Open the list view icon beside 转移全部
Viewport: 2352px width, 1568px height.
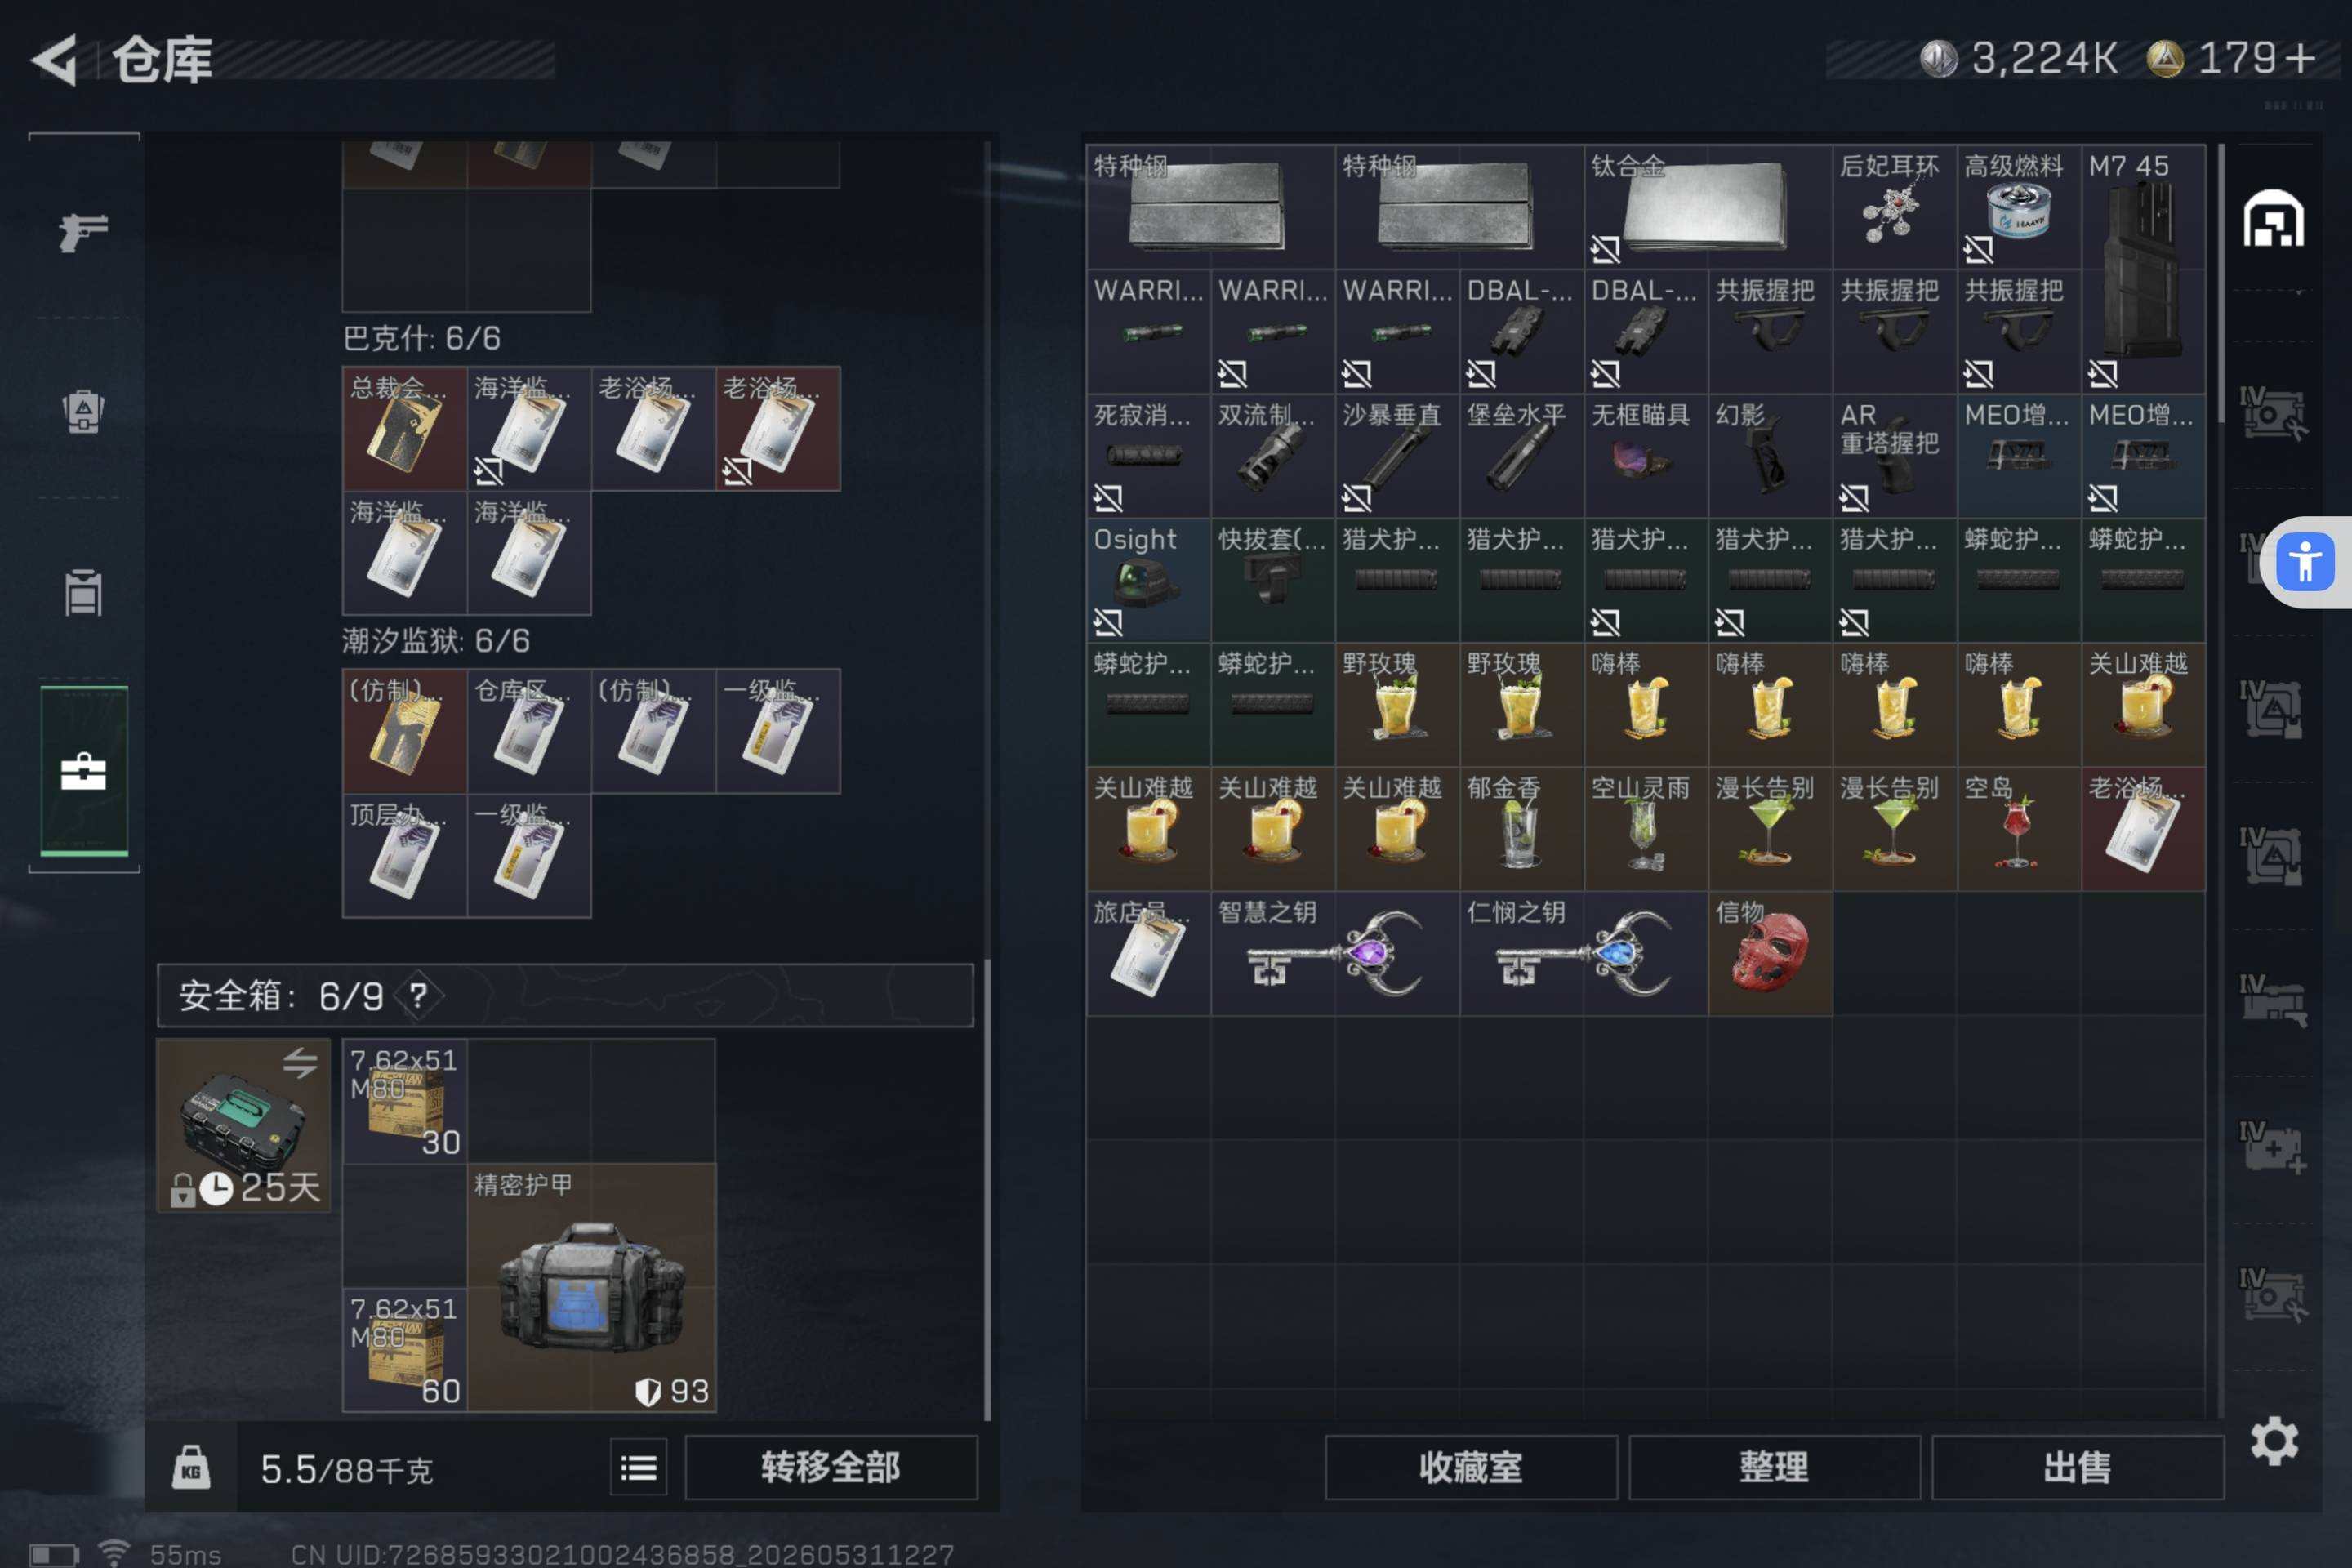(638, 1467)
